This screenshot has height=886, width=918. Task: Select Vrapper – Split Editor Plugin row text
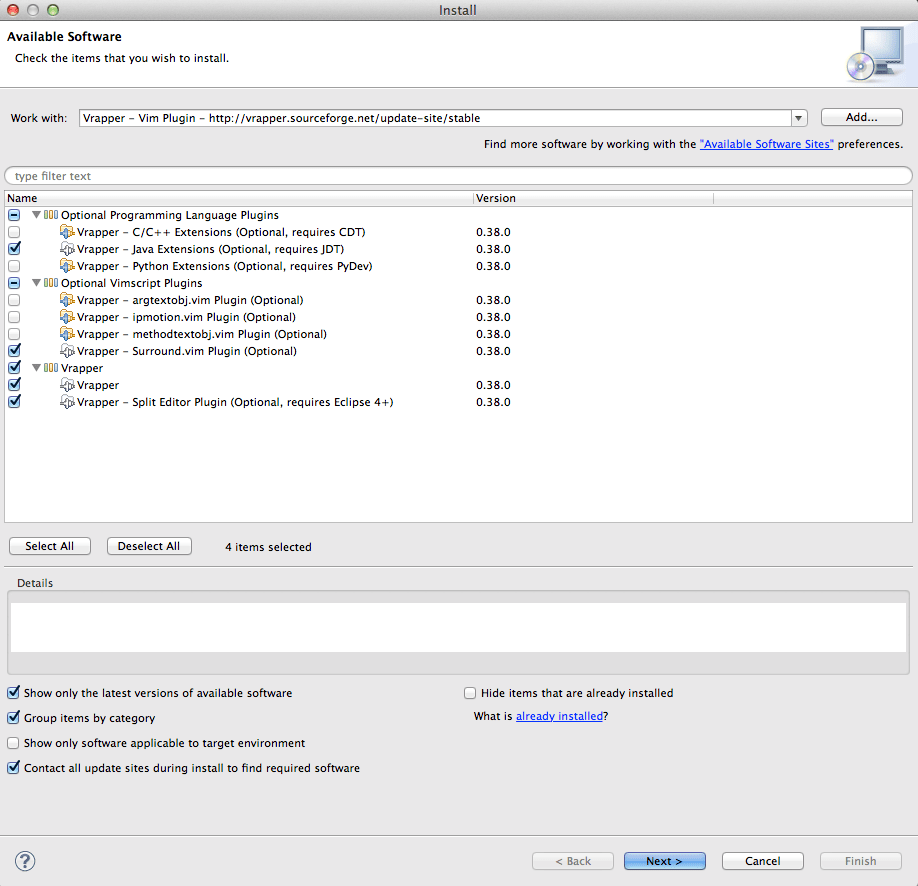(235, 402)
